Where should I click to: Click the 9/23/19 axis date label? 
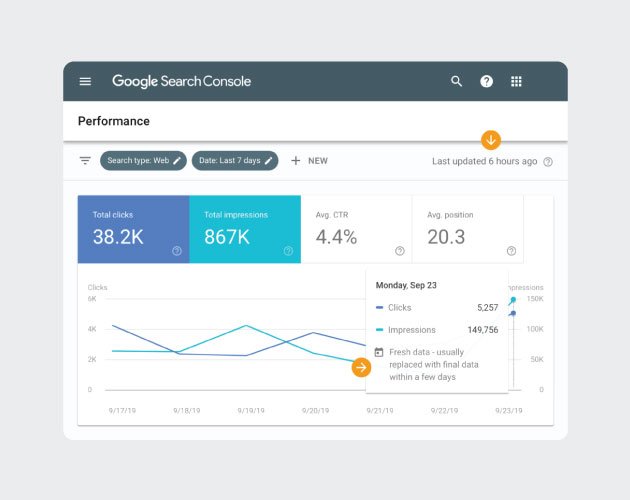pyautogui.click(x=509, y=410)
